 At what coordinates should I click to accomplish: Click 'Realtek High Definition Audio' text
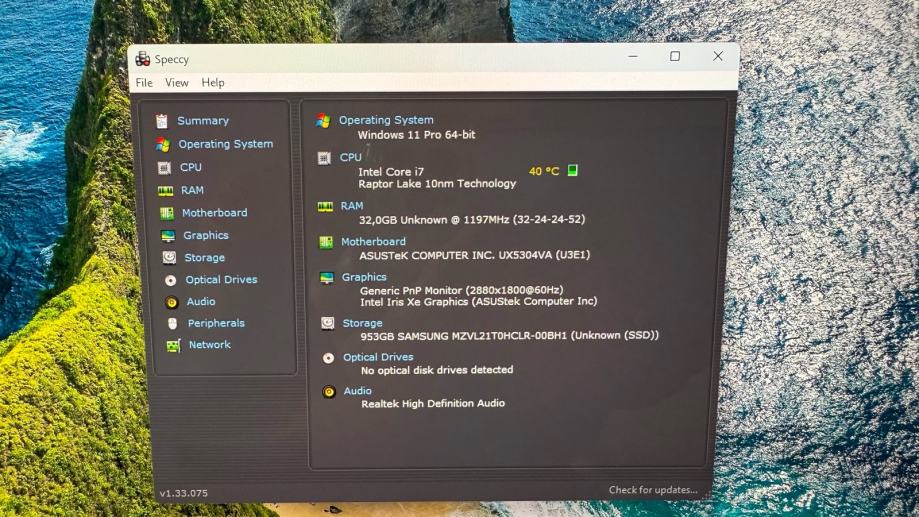pyautogui.click(x=433, y=404)
